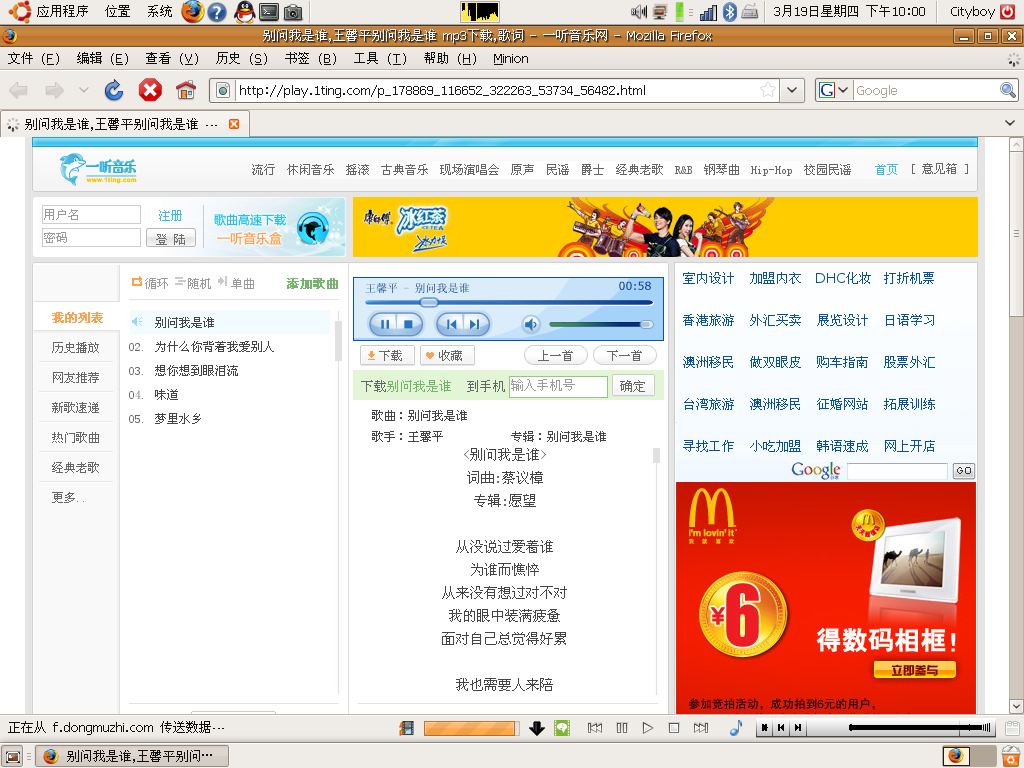Toggle 循环 loop playback mode
1024x768 pixels.
pos(150,283)
